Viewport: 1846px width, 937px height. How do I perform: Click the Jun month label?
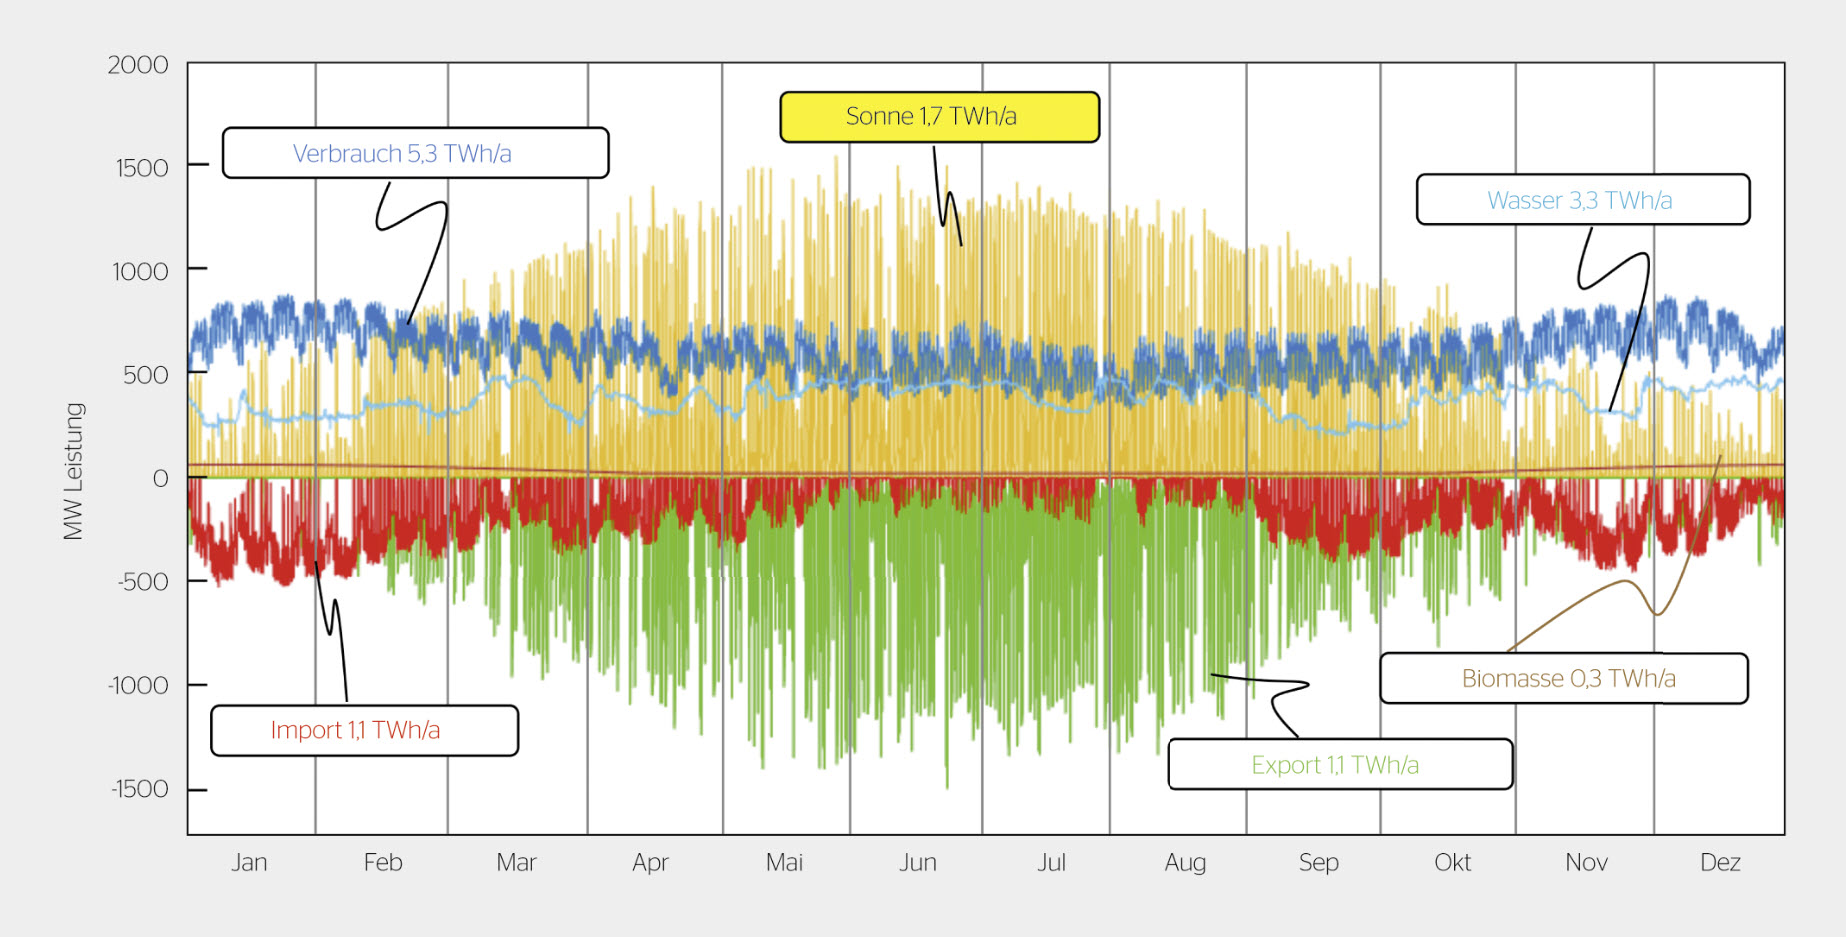pos(918,862)
